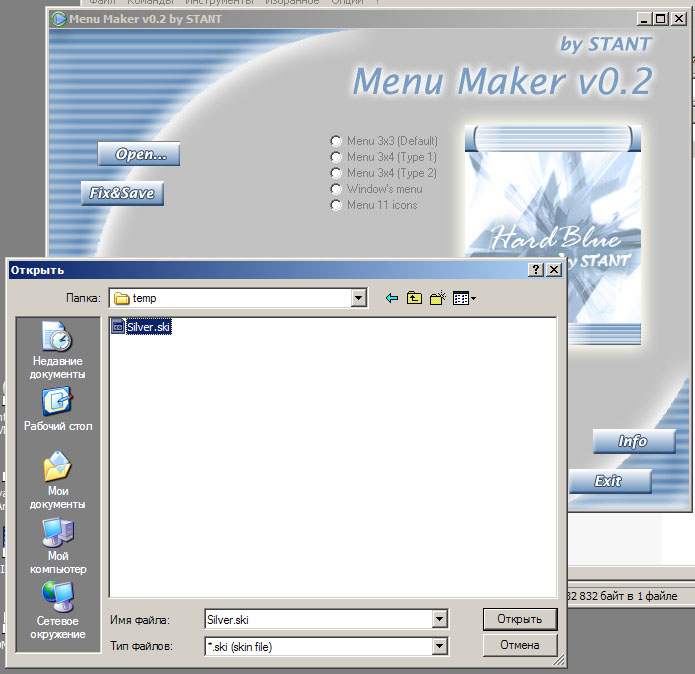Click the Open... button in Menu Maker

[x=139, y=154]
